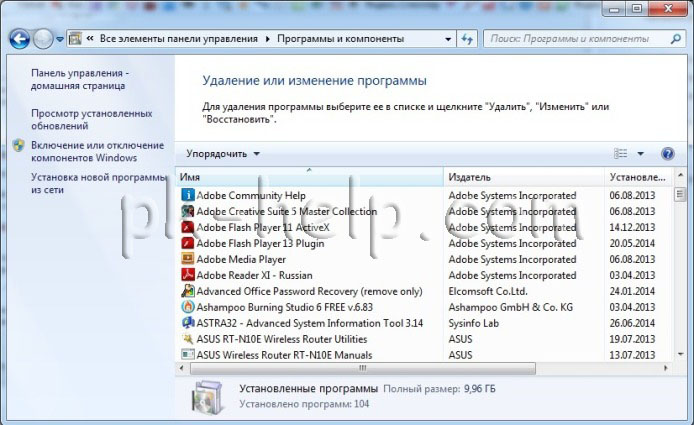The height and width of the screenshot is (425, 694).
Task: Select the Adobe Media Player icon
Action: coord(188,259)
